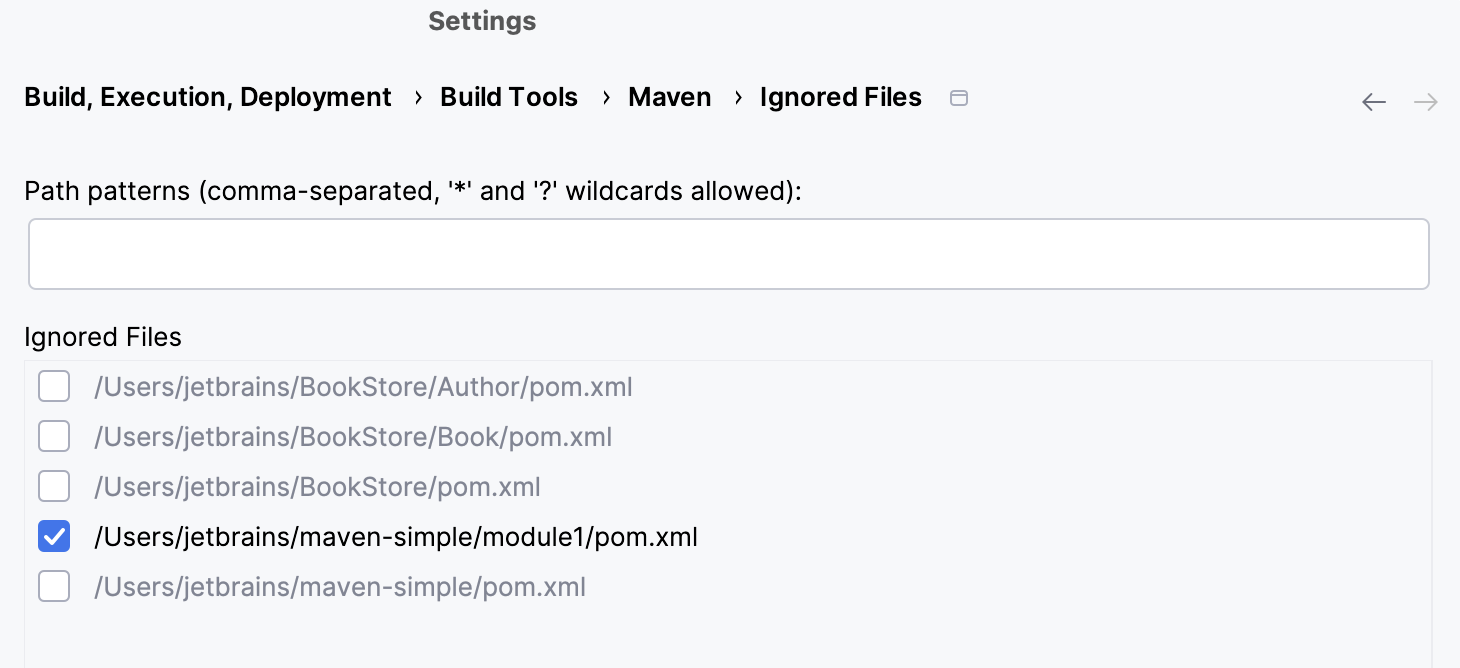Click the back navigation arrow
Image resolution: width=1460 pixels, height=668 pixels.
[1373, 101]
